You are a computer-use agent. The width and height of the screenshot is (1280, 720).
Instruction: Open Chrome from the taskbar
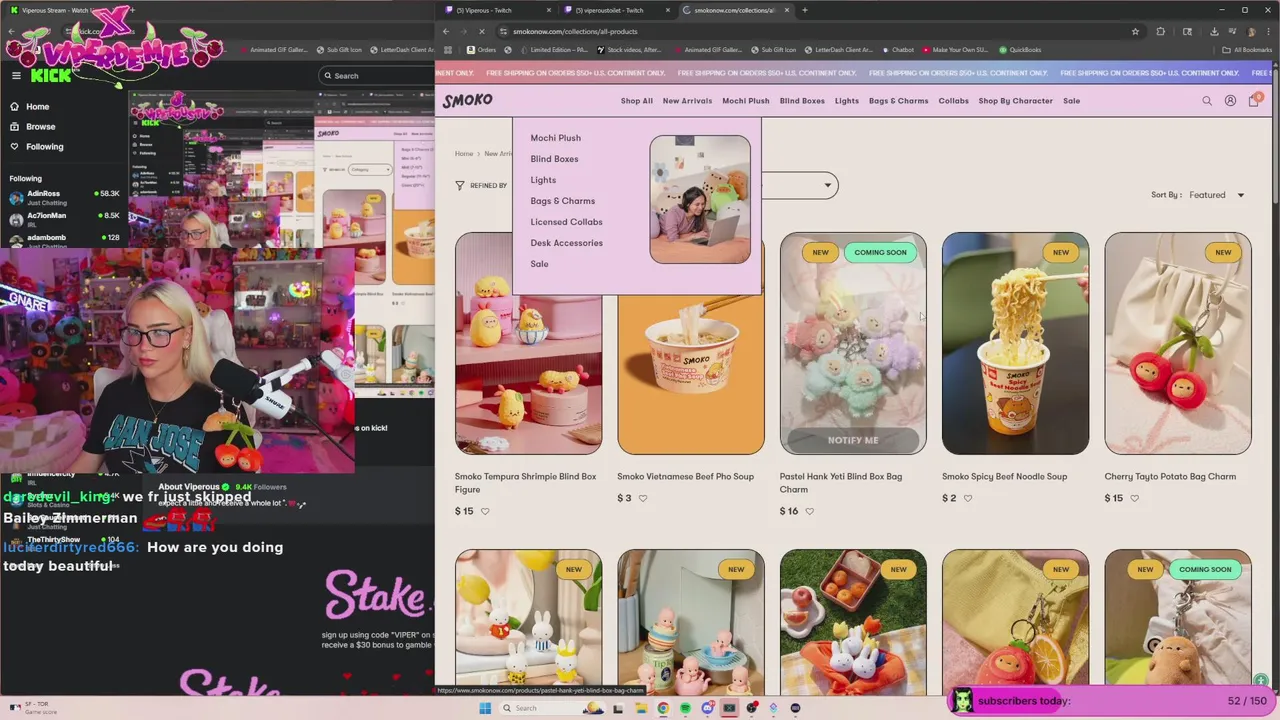pos(663,708)
